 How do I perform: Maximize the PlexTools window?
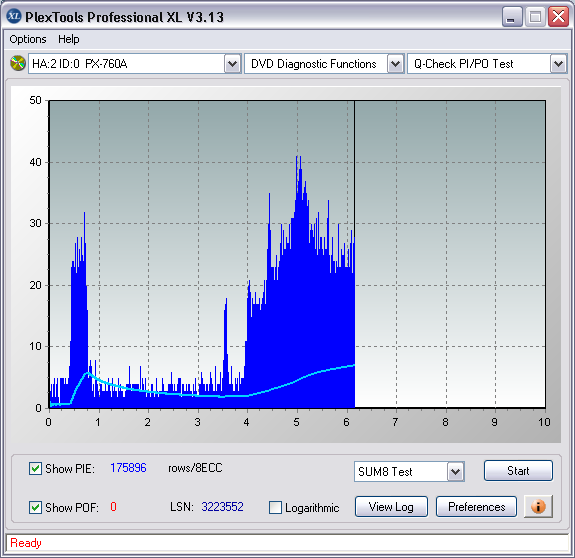click(x=535, y=17)
